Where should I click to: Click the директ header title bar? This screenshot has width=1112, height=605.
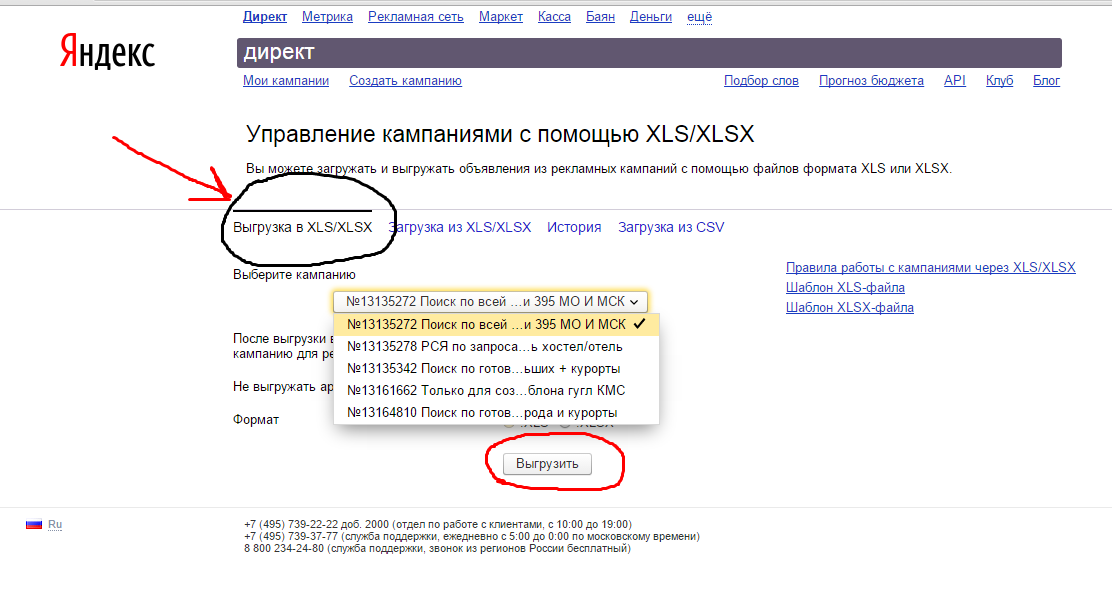[x=649, y=52]
